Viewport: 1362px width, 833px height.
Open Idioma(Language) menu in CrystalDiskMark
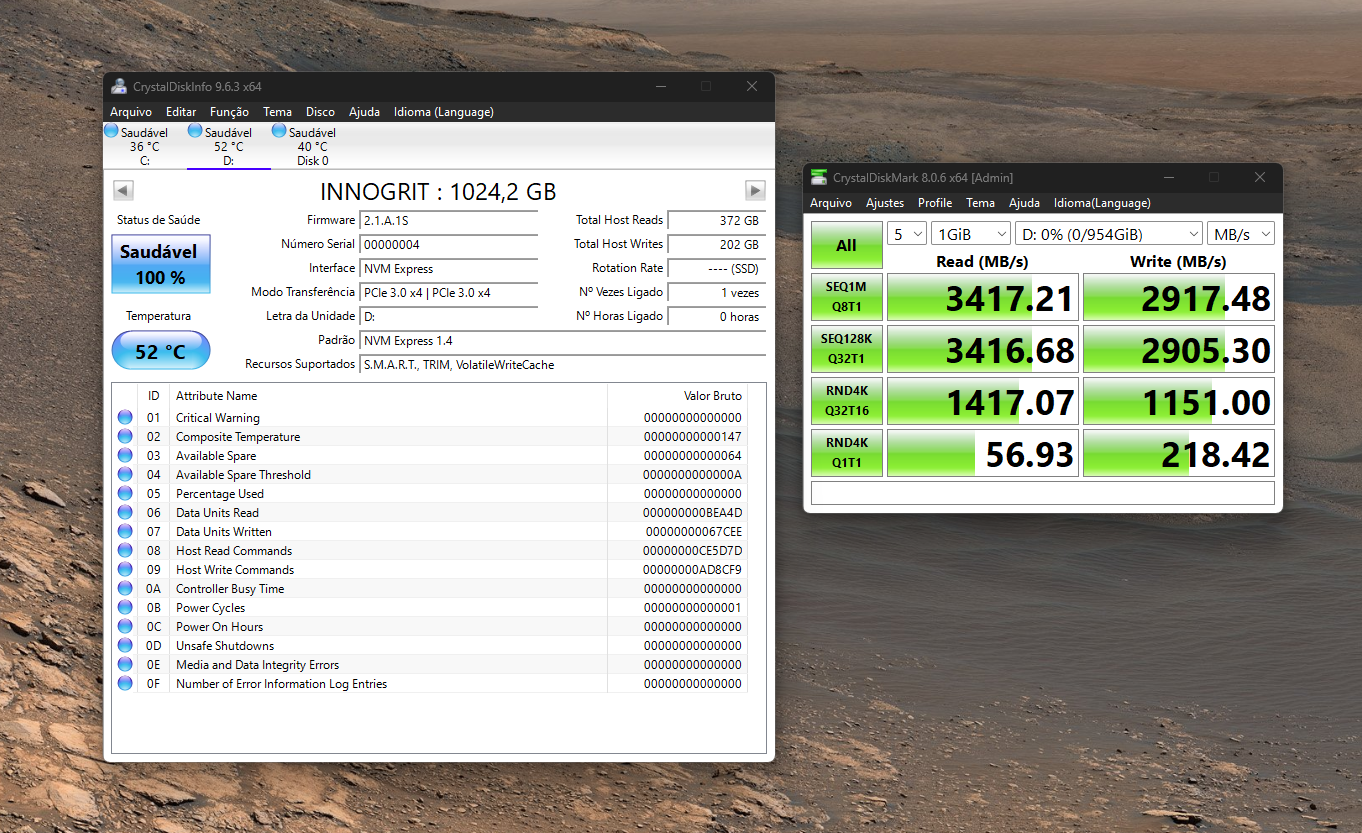pos(1102,203)
